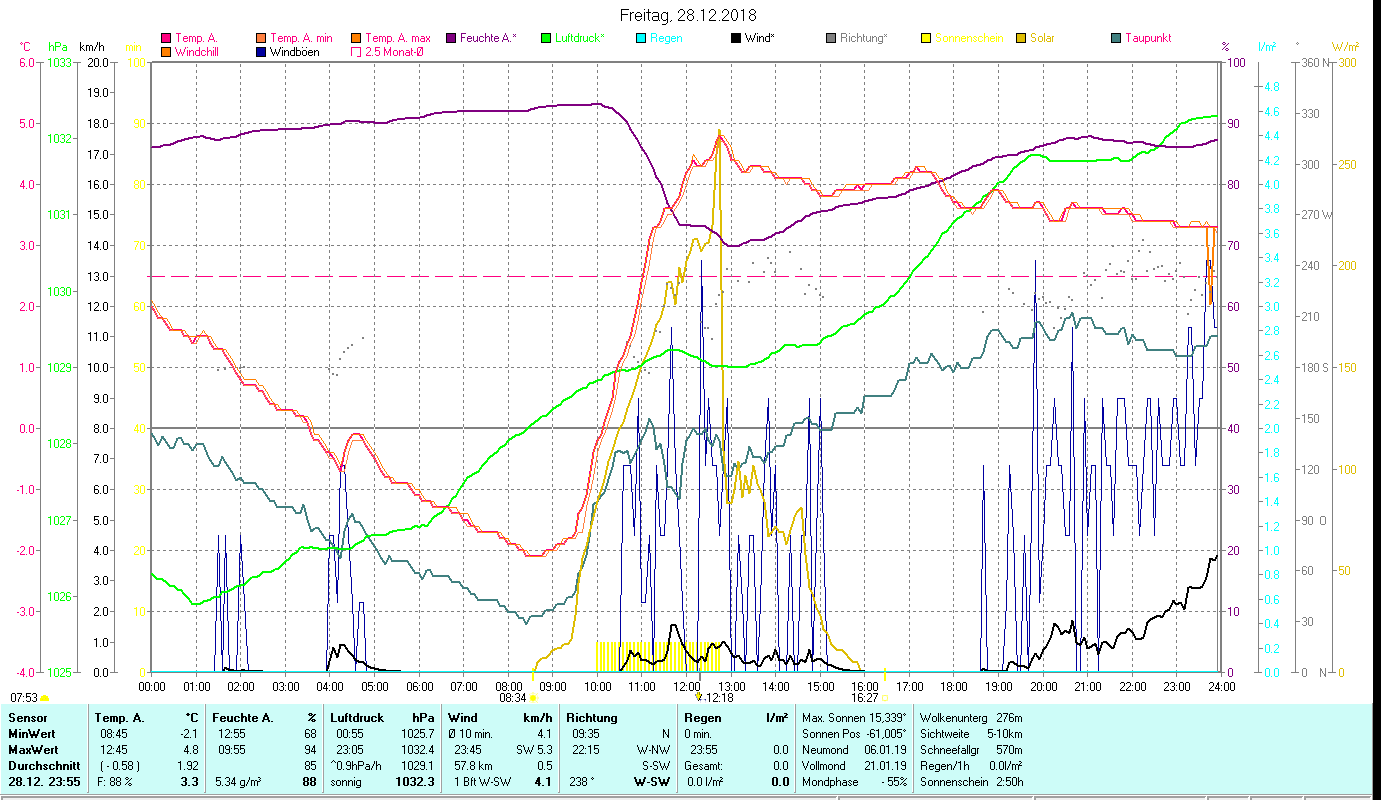This screenshot has height=800, width=1381.
Task: Click the max wind value SW 5.3
Action: click(x=535, y=750)
